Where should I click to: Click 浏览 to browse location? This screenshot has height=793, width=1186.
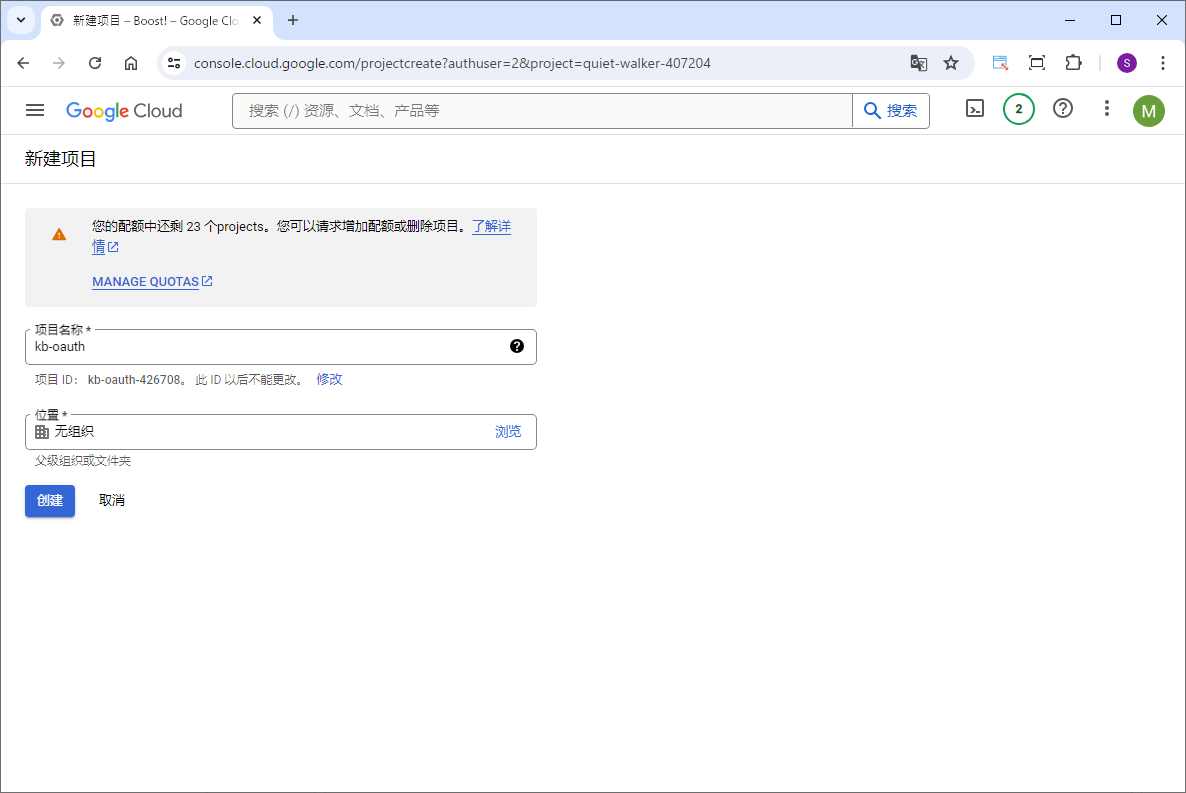508,432
